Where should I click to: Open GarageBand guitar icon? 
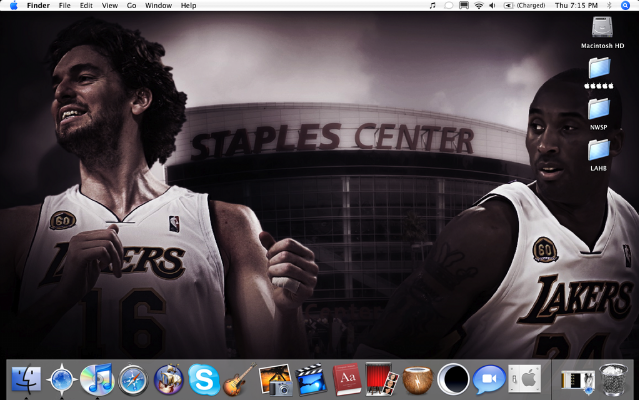(238, 380)
